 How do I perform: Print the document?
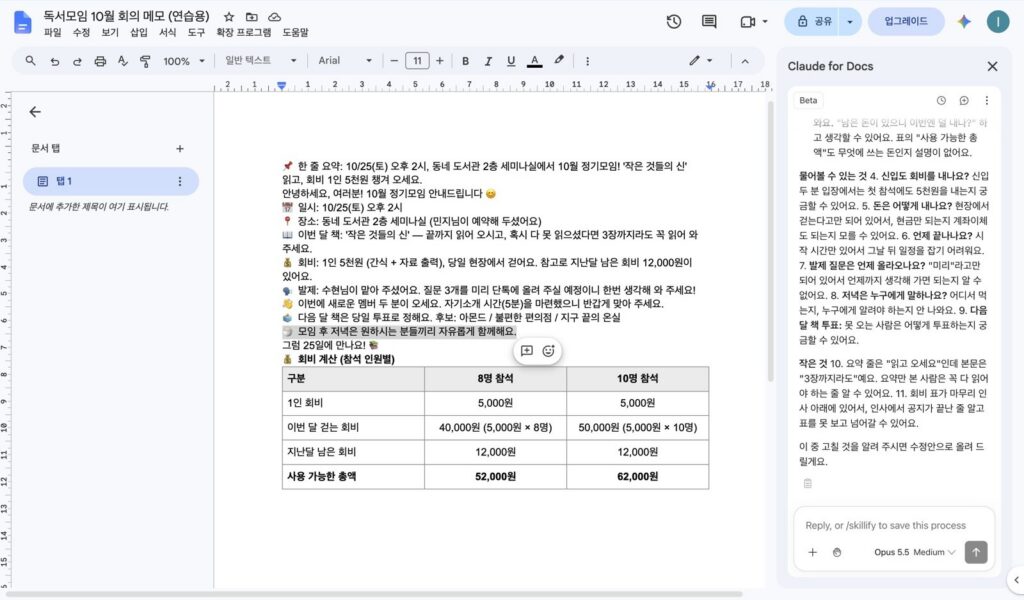click(x=100, y=61)
